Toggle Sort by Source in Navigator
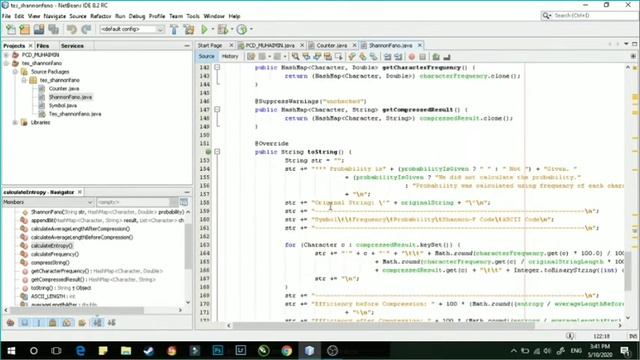640x360 pixels. [x=111, y=323]
